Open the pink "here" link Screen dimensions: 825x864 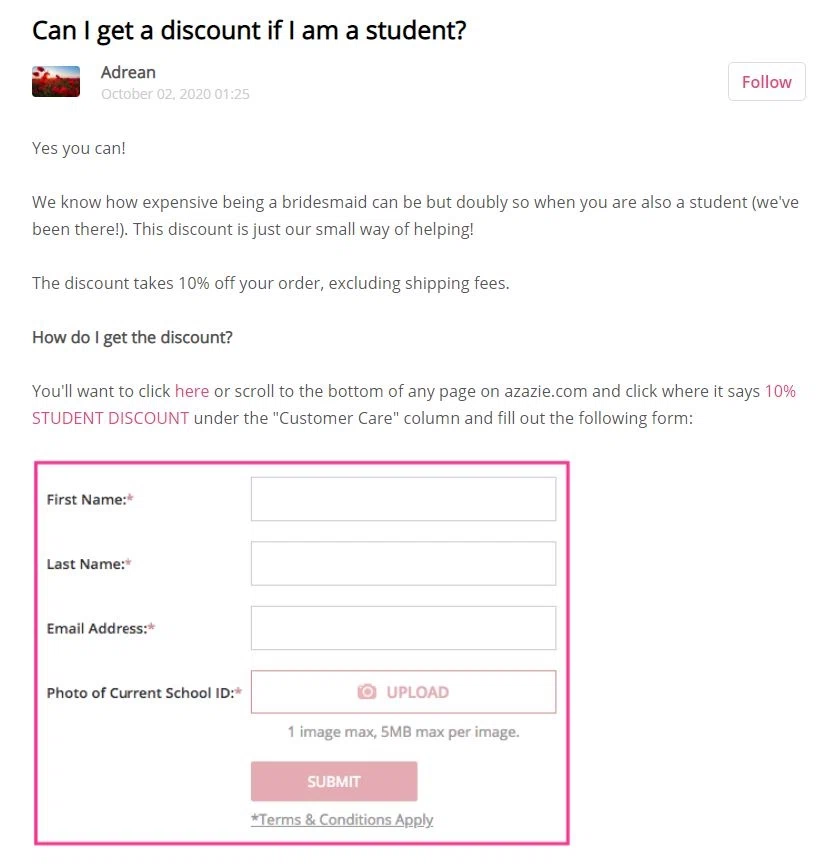(192, 391)
